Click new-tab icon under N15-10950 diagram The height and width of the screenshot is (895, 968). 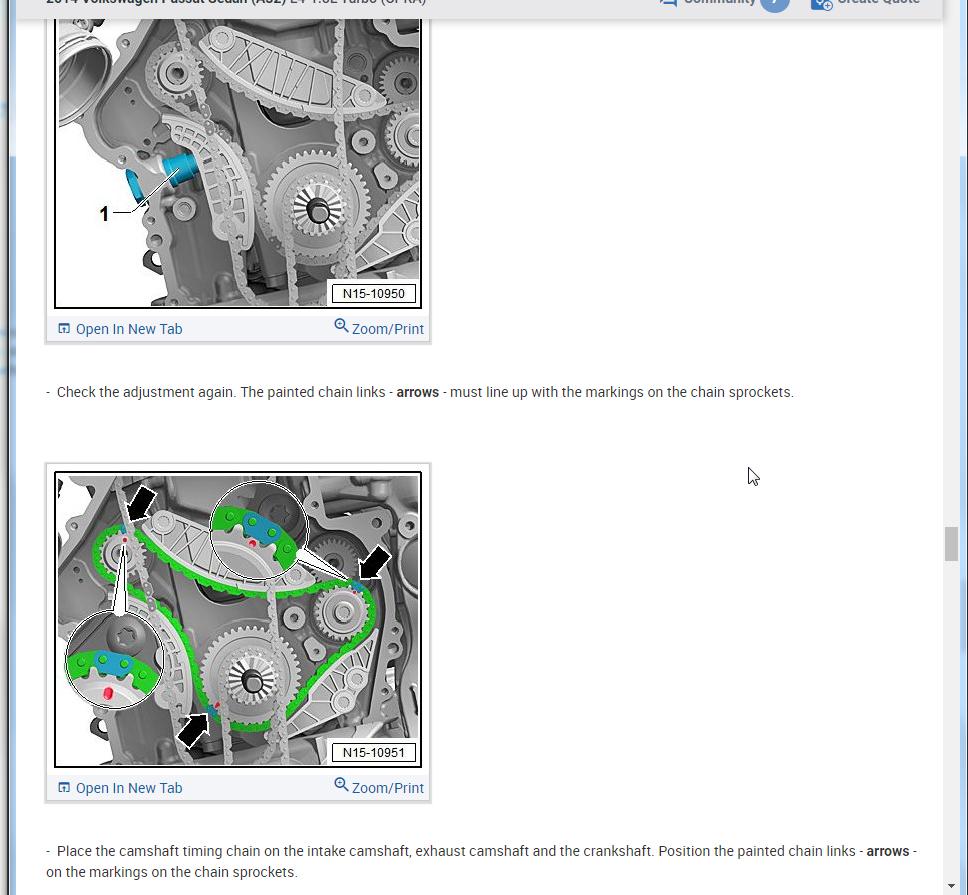point(64,328)
